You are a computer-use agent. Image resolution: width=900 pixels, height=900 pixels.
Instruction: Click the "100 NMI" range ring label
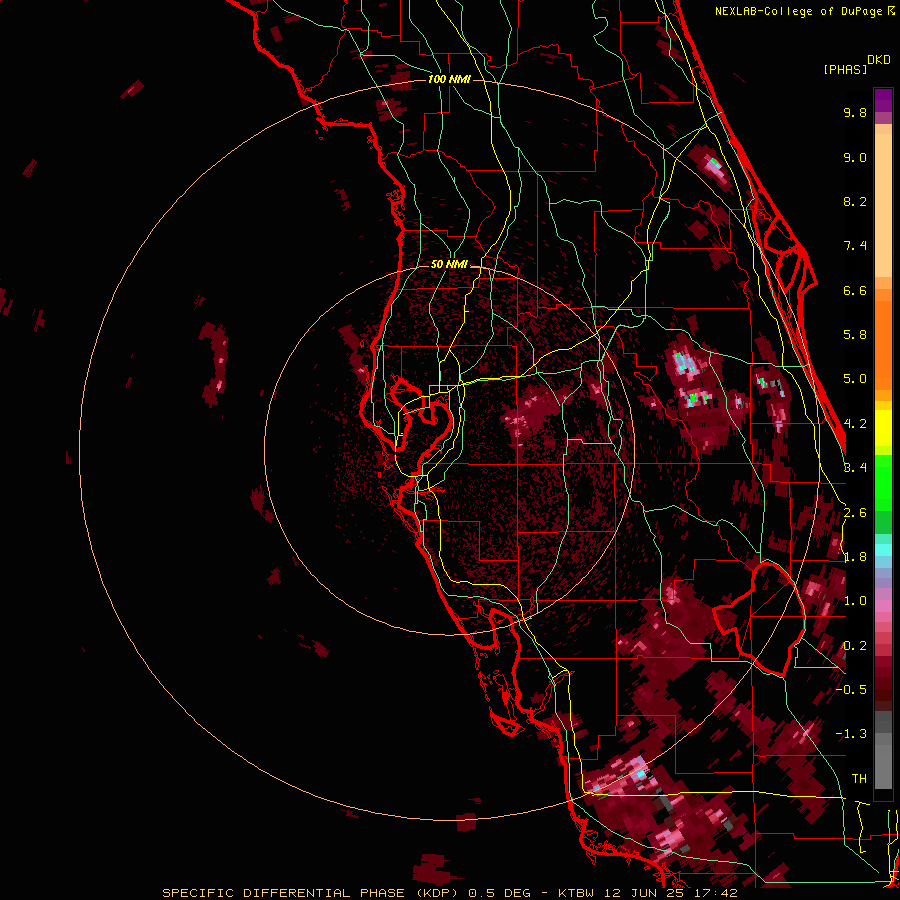click(449, 79)
